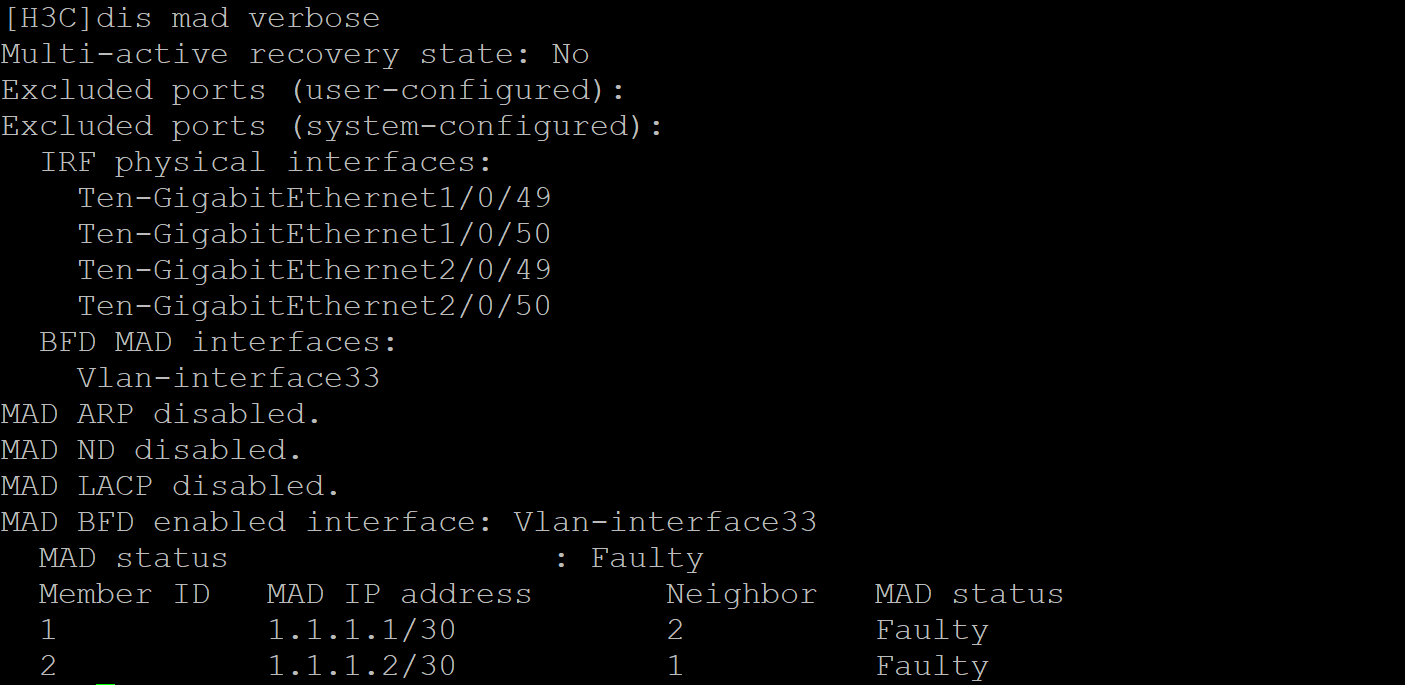Select the Ten-GigabitEthernet1/0/49 interface entry
Viewport: 1405px width, 685px height.
314,198
